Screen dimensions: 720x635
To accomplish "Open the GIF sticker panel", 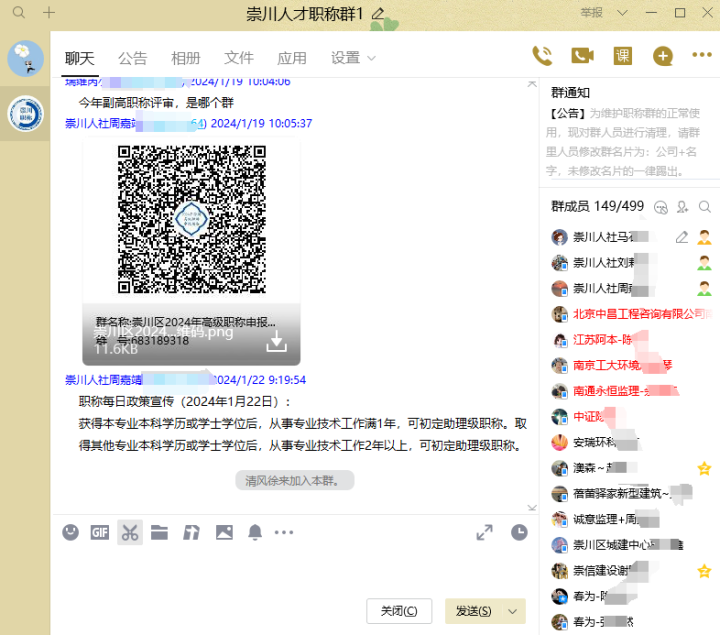I will tap(99, 532).
